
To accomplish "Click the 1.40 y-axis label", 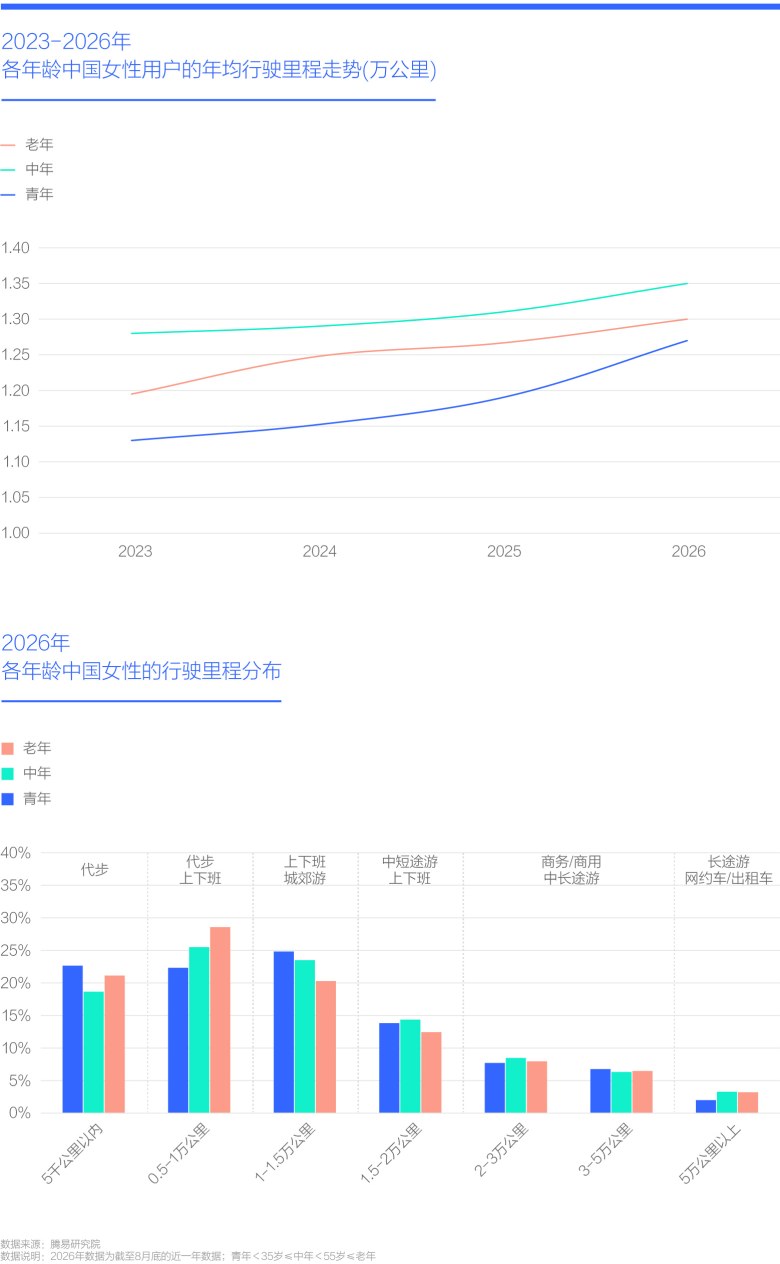I will click(16, 248).
